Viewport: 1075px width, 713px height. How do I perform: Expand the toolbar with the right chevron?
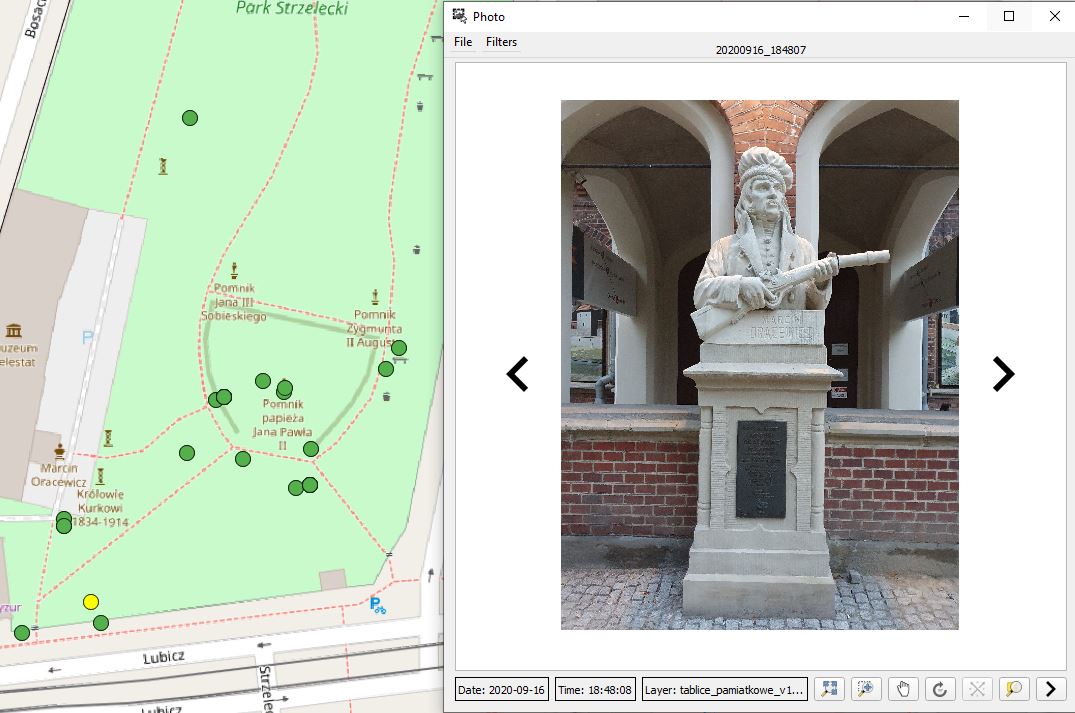pos(1050,689)
